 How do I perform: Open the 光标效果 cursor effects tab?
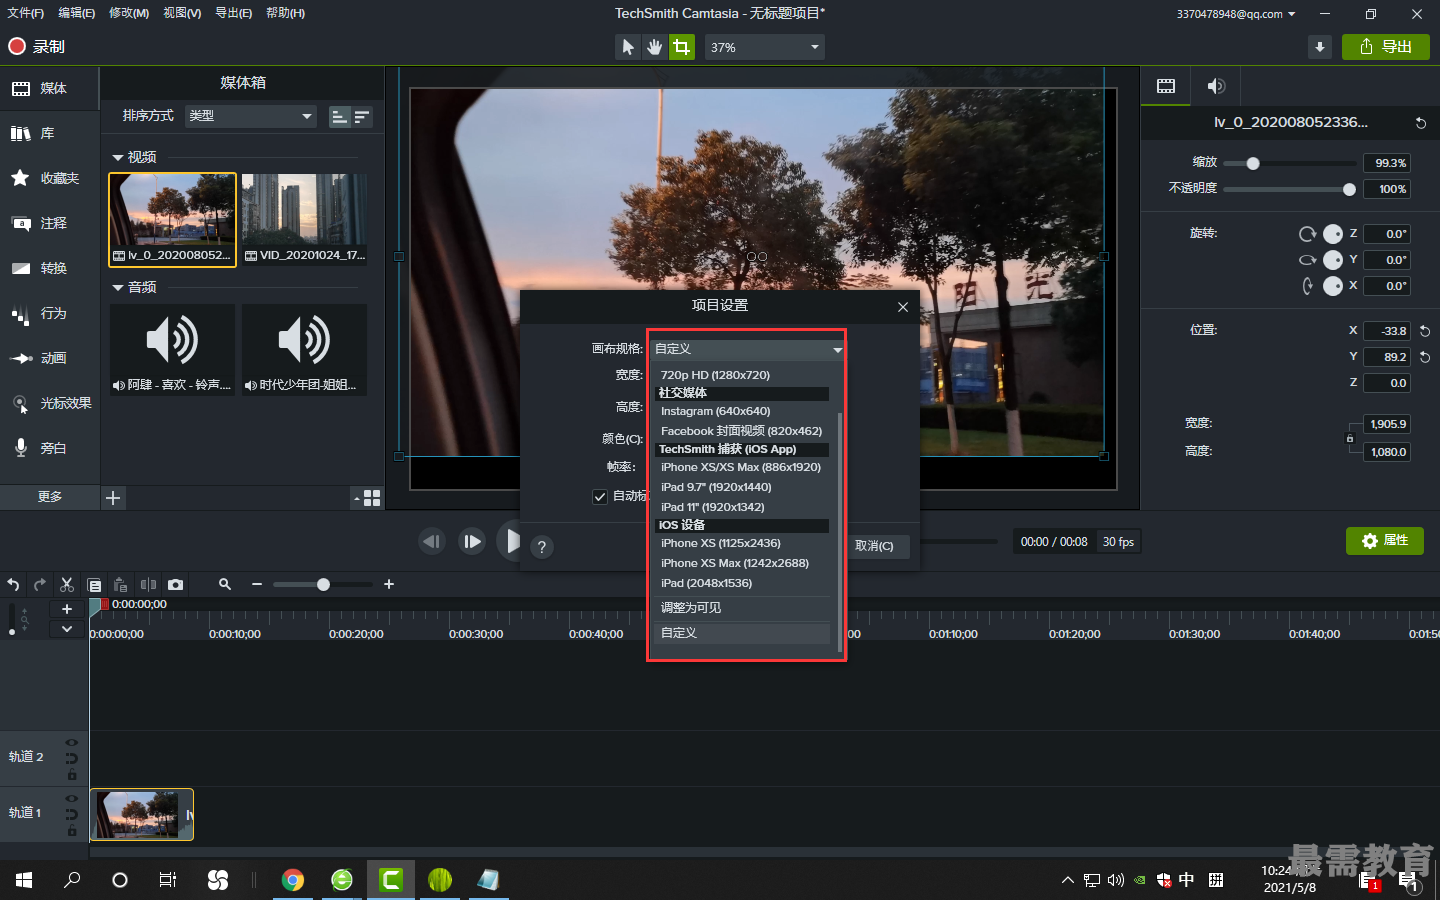[x=50, y=403]
